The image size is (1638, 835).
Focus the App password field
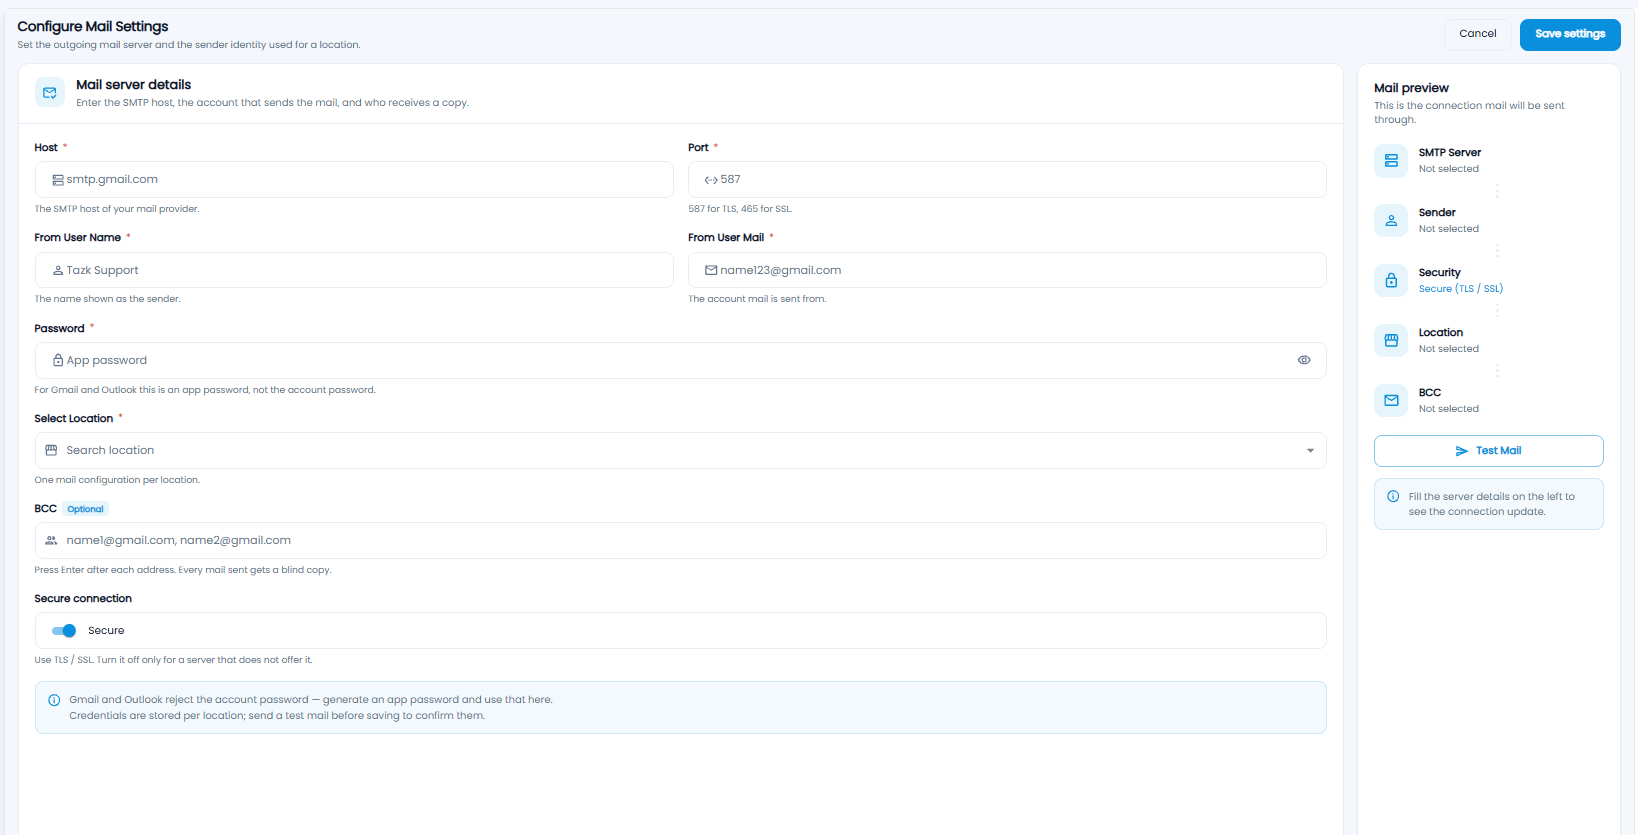click(680, 361)
